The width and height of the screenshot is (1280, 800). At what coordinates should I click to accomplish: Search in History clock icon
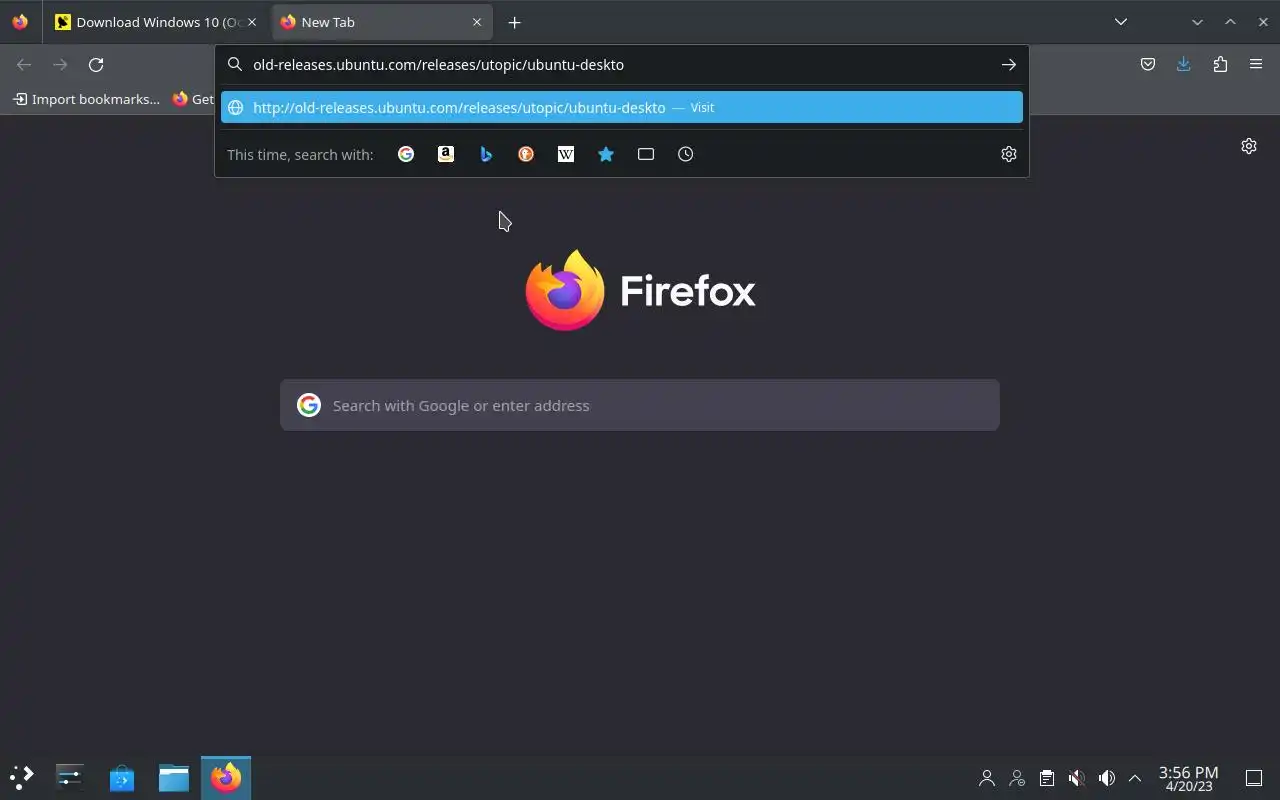pyautogui.click(x=686, y=154)
